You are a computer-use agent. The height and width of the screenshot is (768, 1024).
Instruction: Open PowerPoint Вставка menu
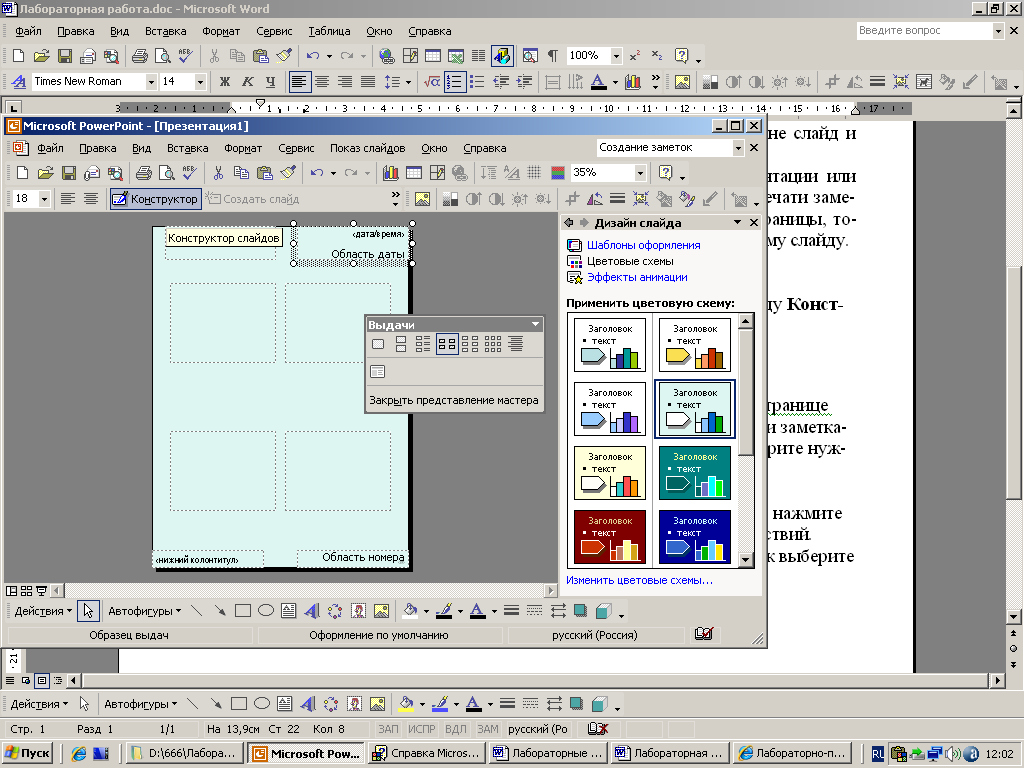point(187,148)
